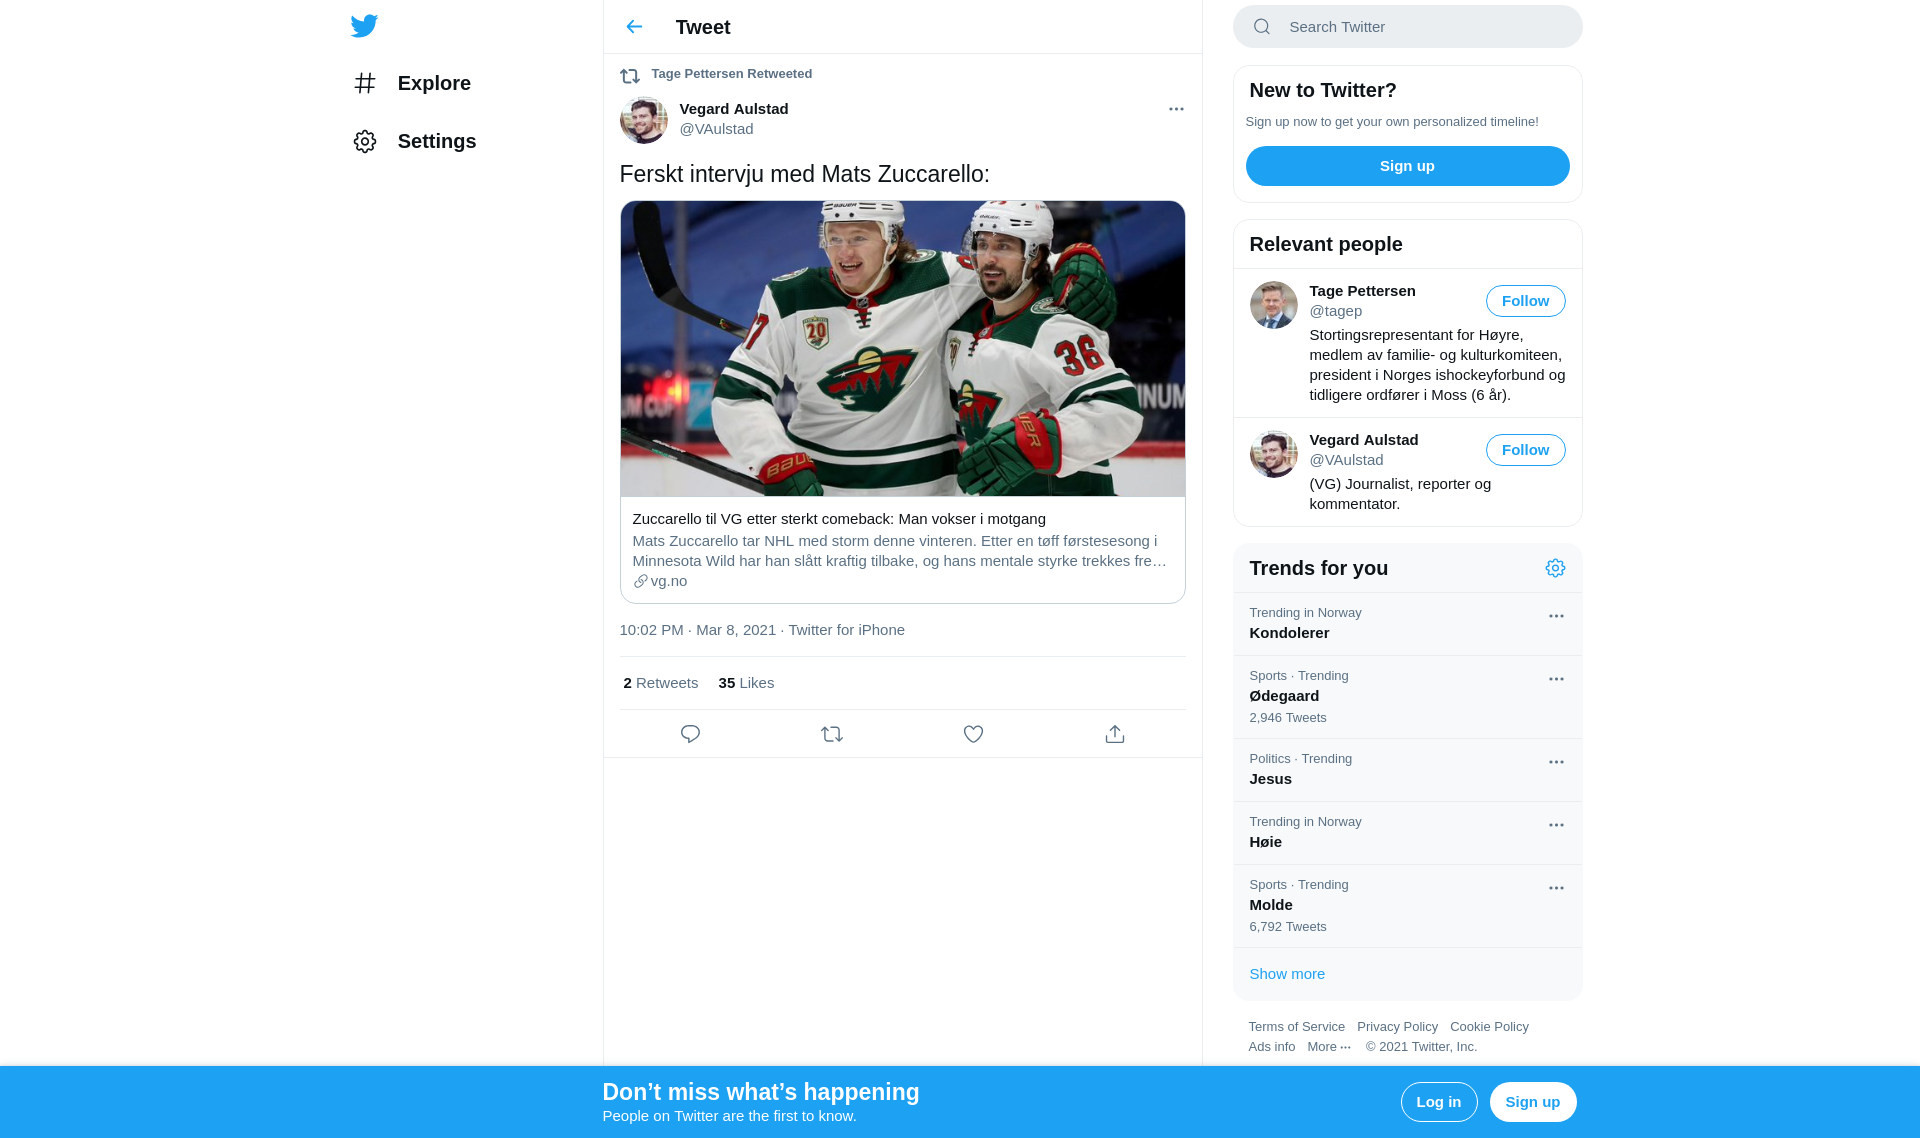Viewport: 1920px width, 1138px height.
Task: Like the tweet with the heart icon
Action: (x=973, y=734)
